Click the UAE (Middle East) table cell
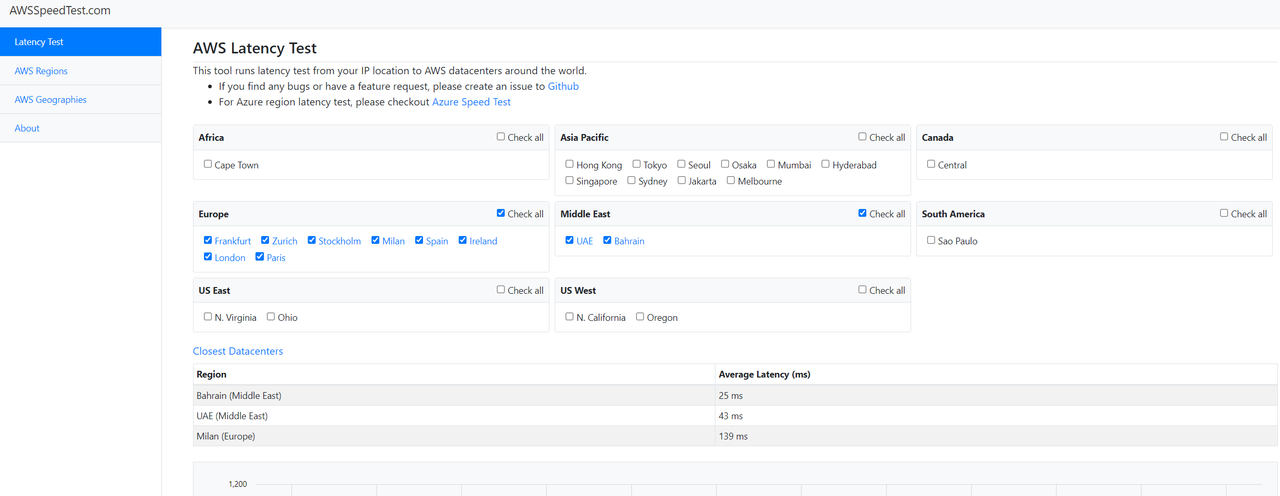1280x496 pixels. (454, 416)
